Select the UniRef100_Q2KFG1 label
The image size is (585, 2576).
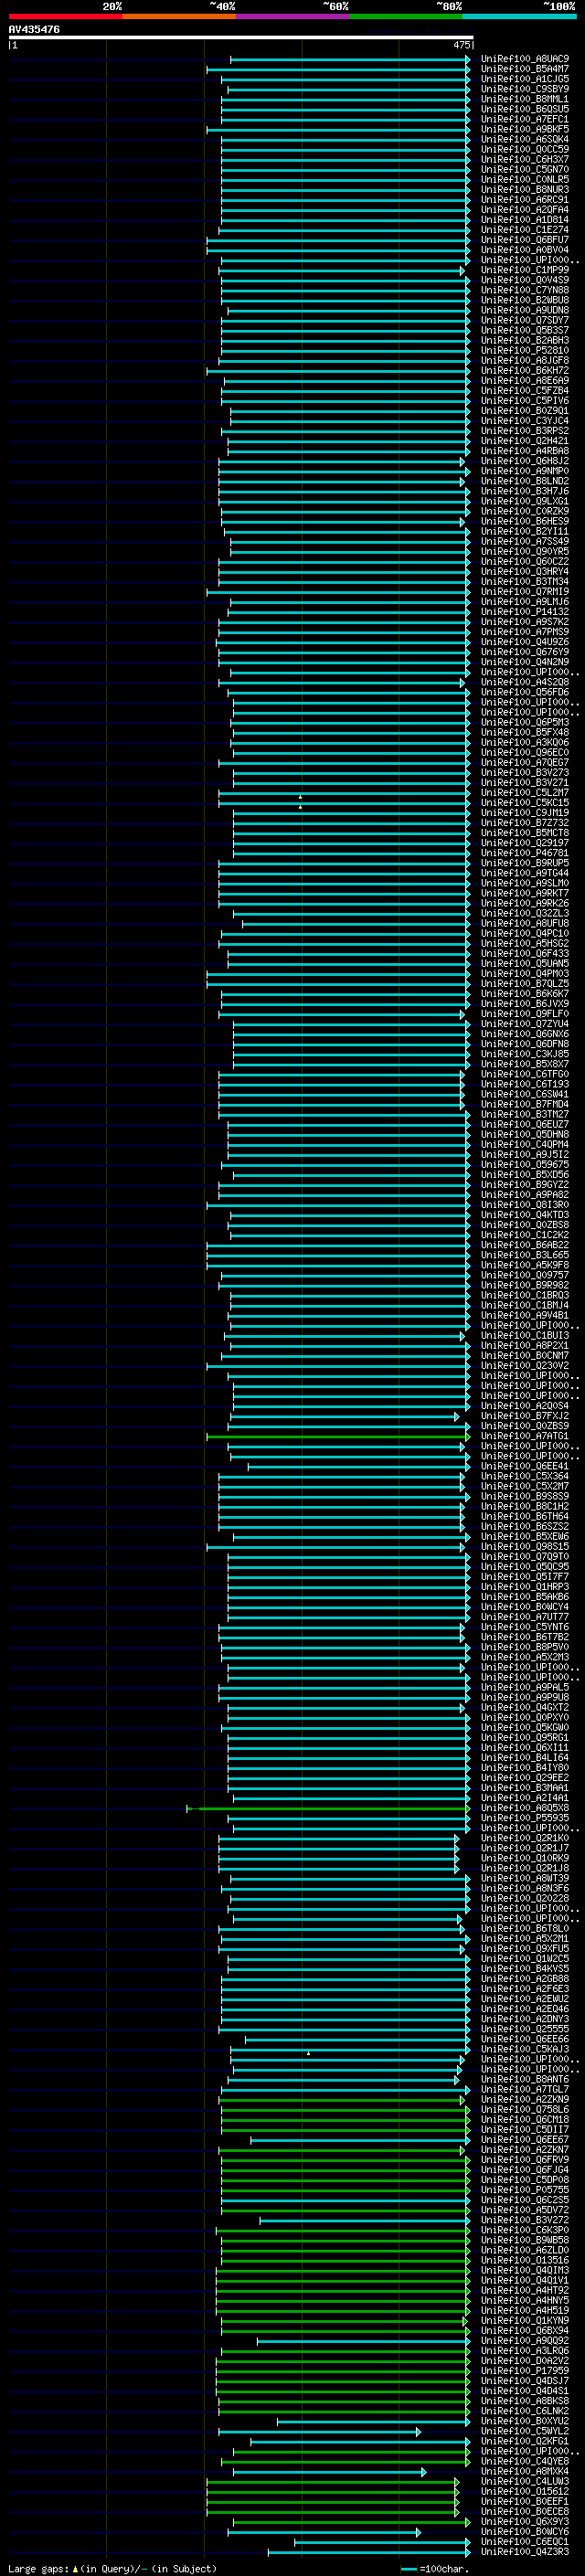[x=525, y=2441]
